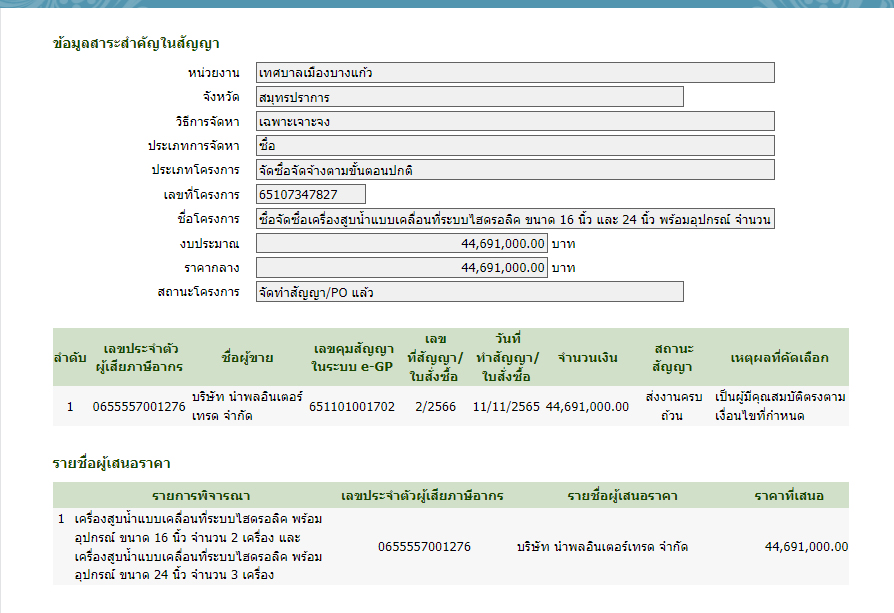
Task: Click the ประเภทการจัดหา field showing ซื้อ
Action: click(x=515, y=146)
